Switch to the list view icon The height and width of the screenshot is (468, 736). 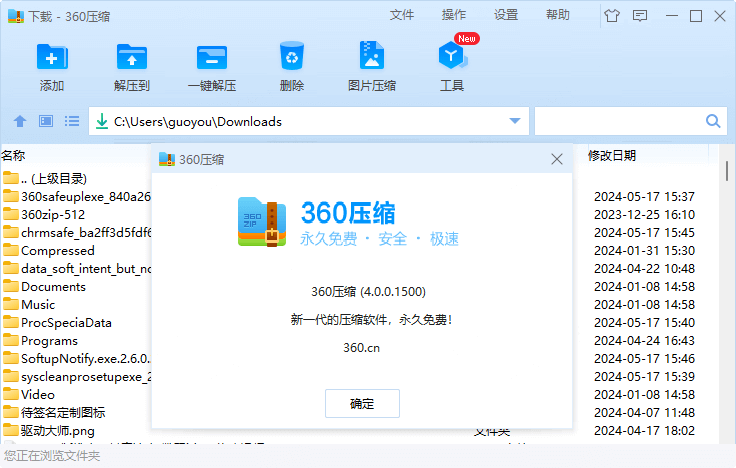[x=72, y=122]
